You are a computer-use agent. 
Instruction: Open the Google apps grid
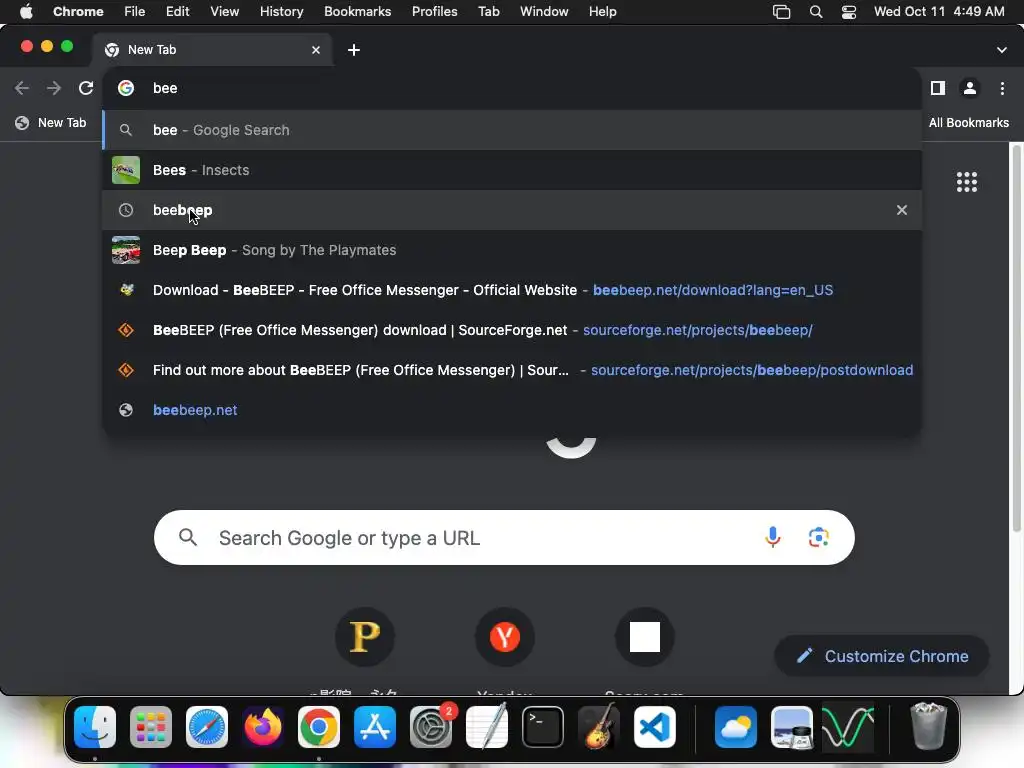pos(967,182)
